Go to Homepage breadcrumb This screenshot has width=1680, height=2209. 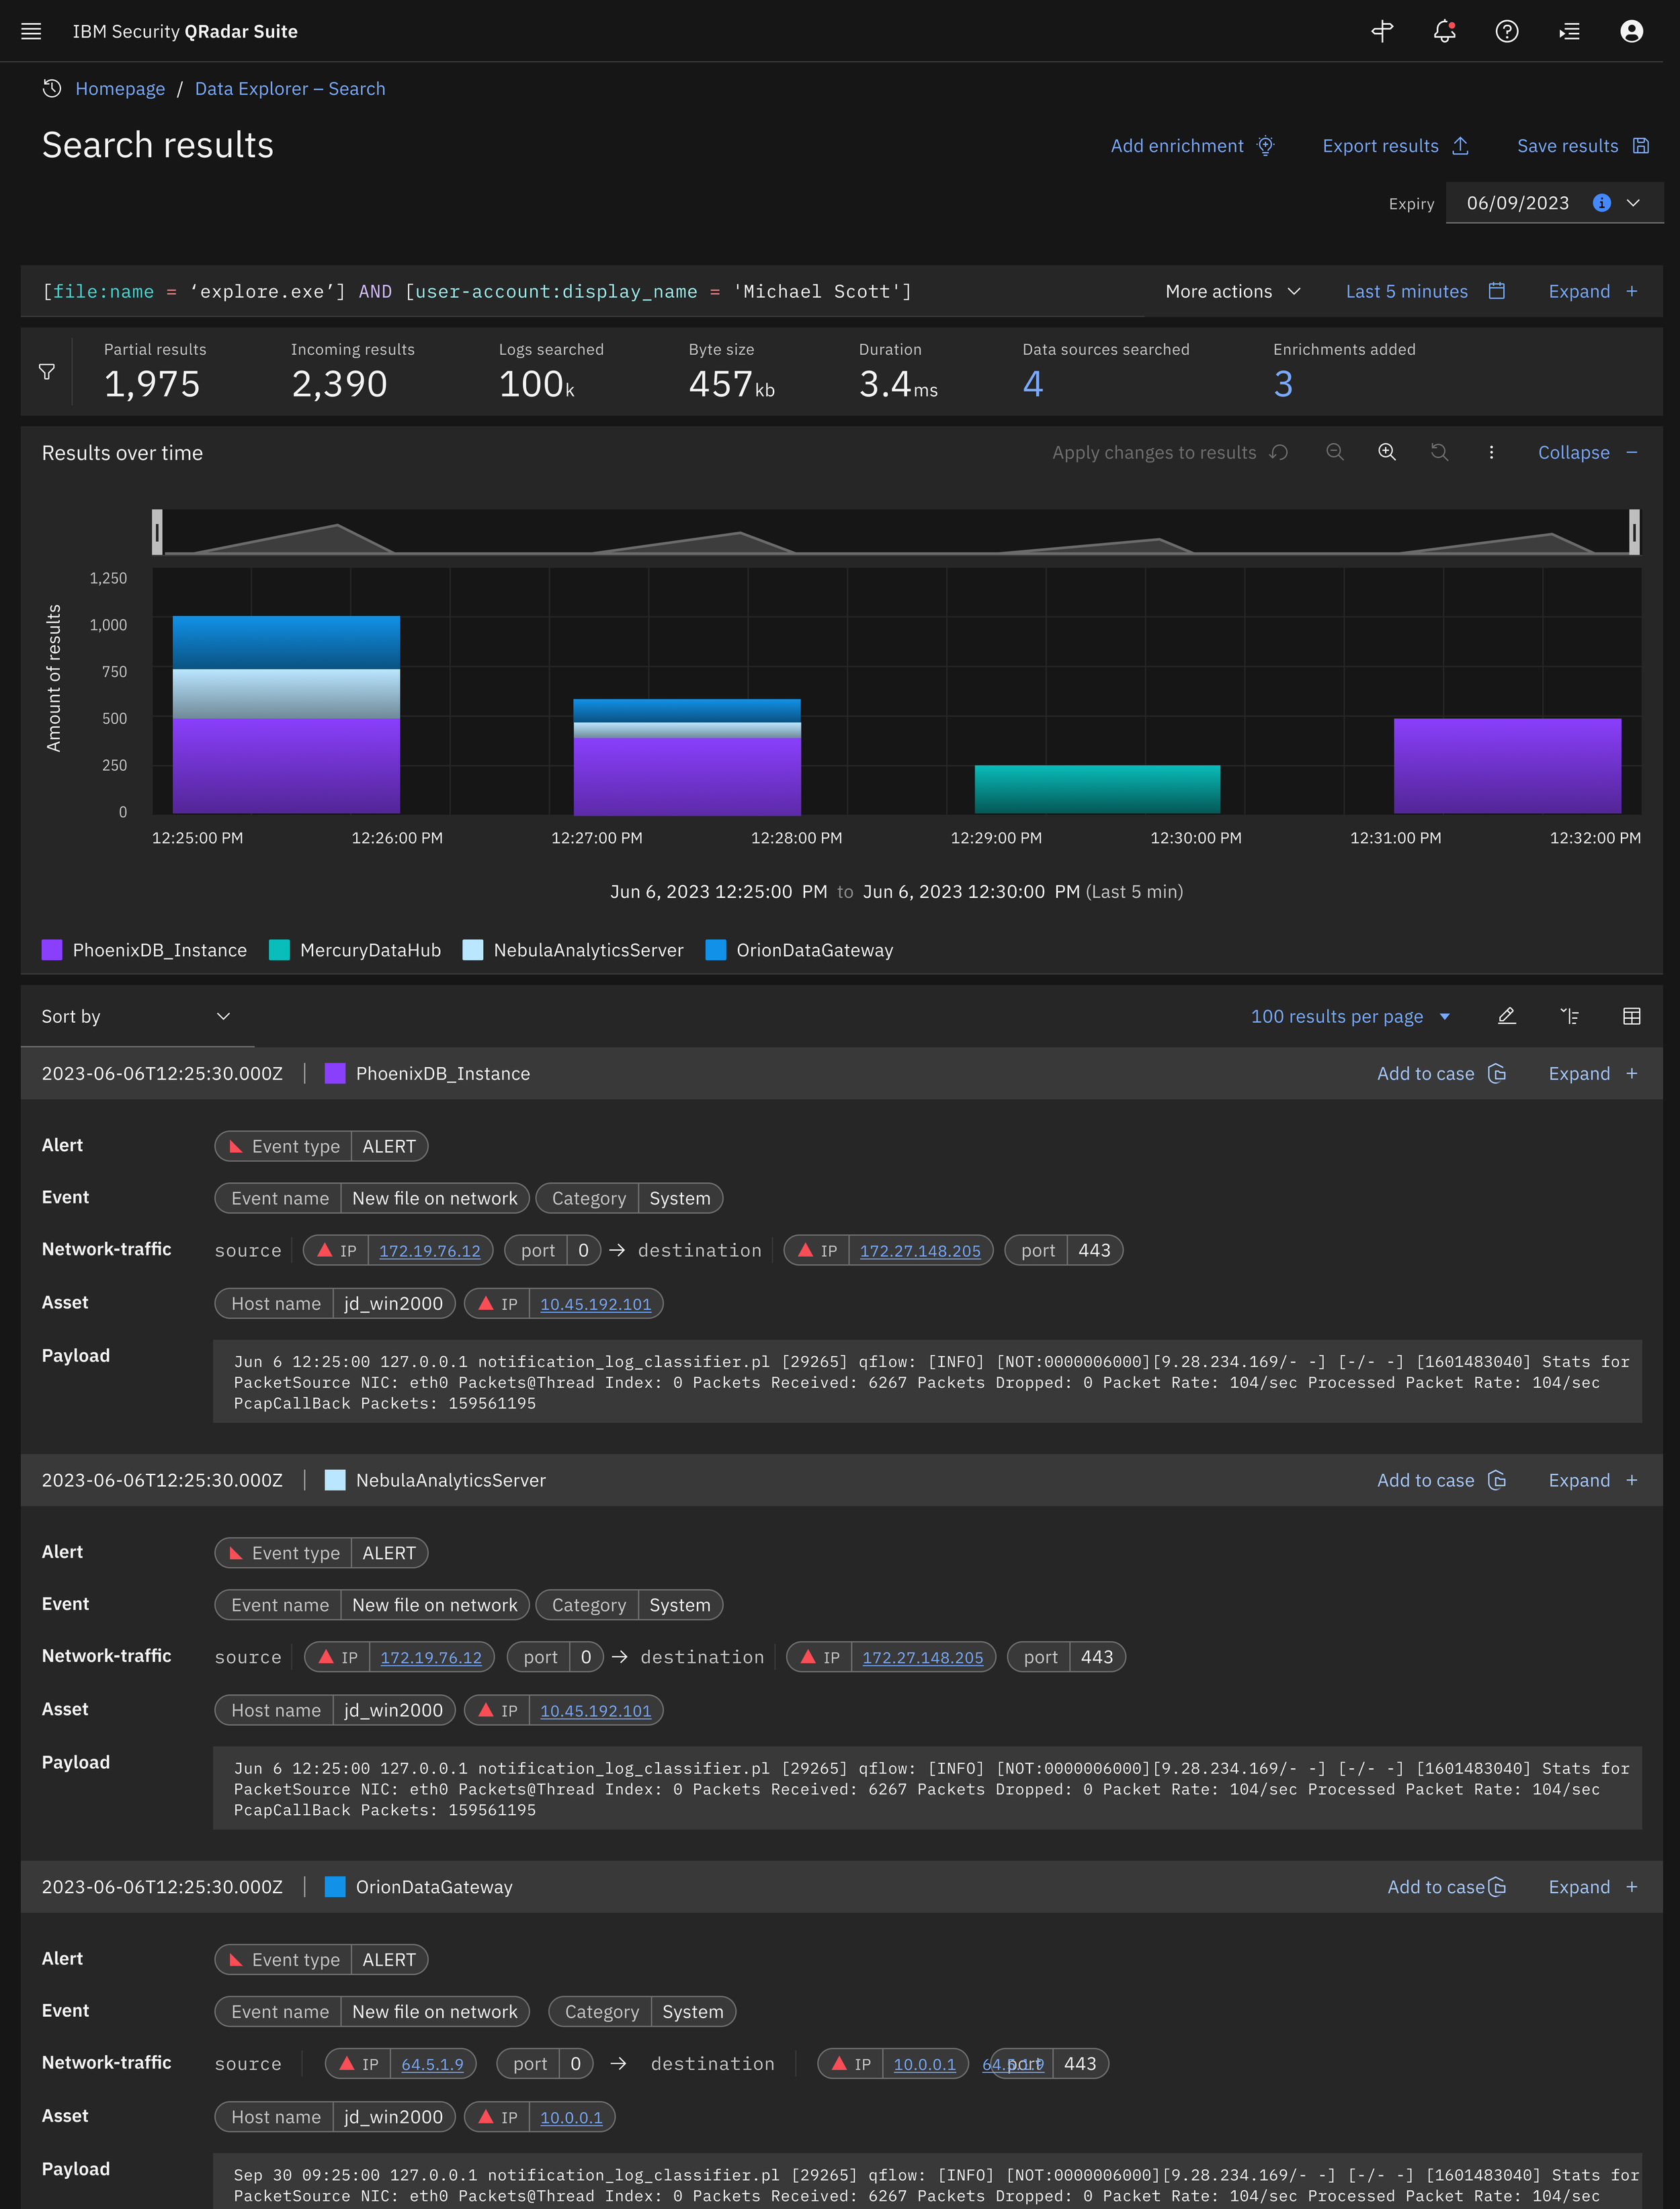coord(120,88)
